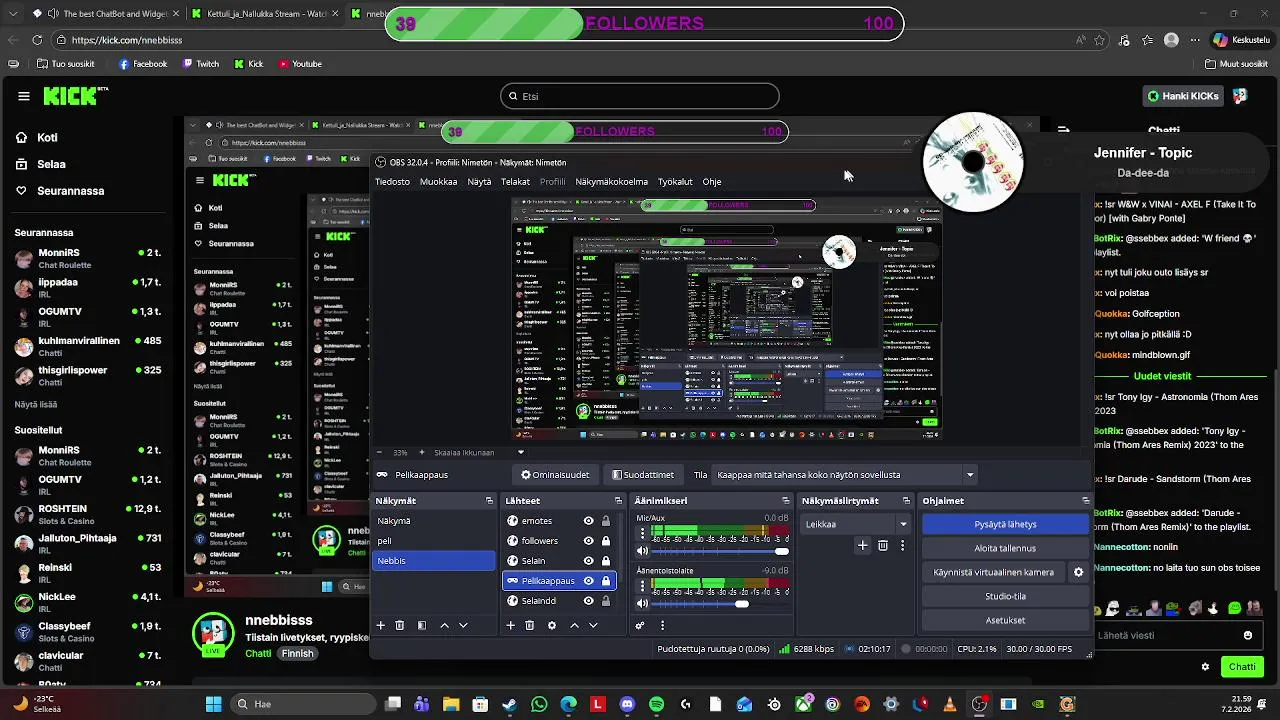Screen dimensions: 1280x720
Task: Open Suodattimet for selected source
Action: coord(642,475)
